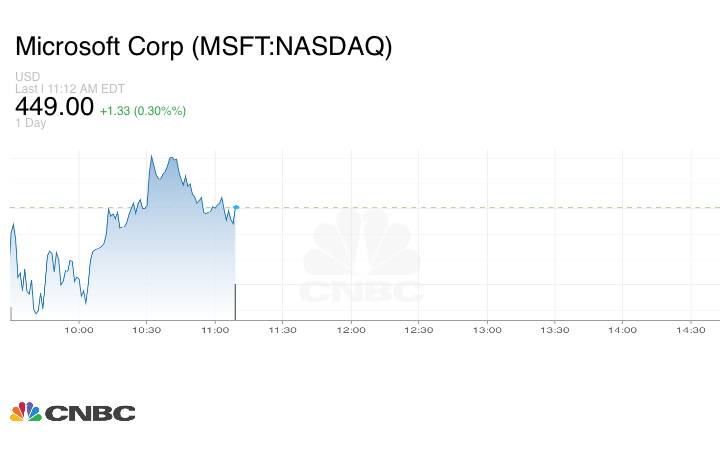The image size is (720, 450).
Task: Select the 1 Day range label
Action: (31, 124)
